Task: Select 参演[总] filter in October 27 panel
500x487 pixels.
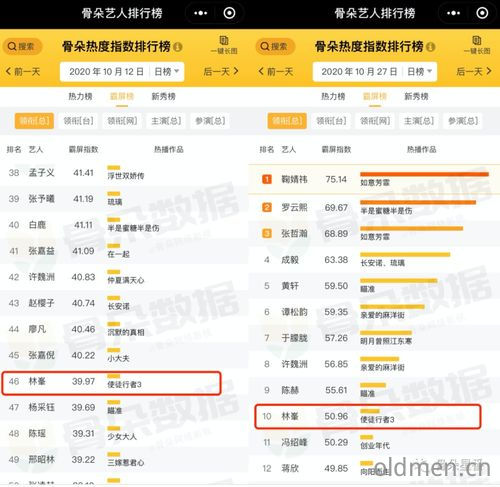Action: 463,121
